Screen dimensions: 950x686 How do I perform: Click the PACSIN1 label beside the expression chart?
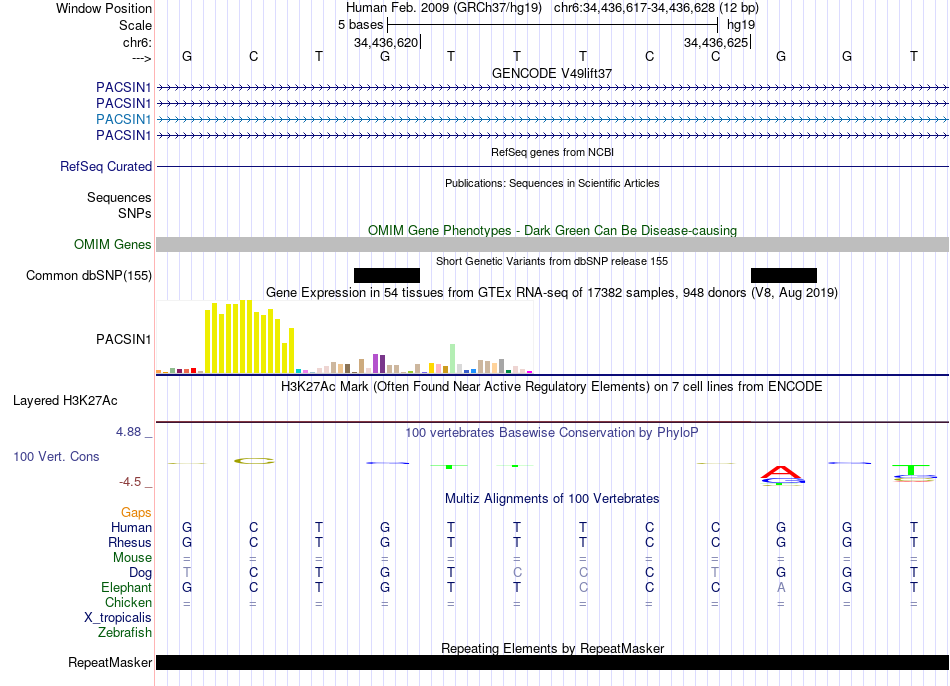(x=123, y=339)
